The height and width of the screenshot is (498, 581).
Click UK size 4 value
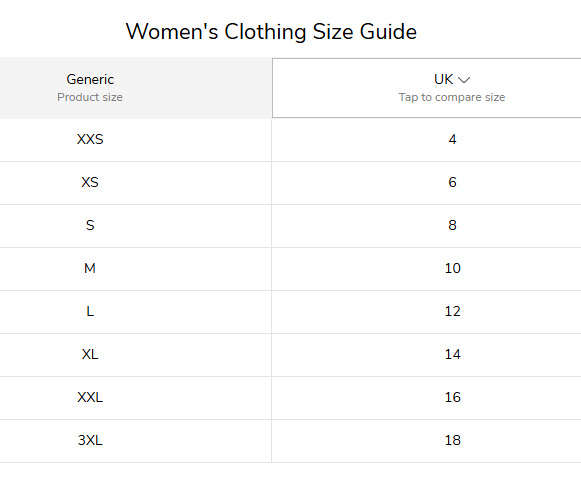tap(452, 139)
